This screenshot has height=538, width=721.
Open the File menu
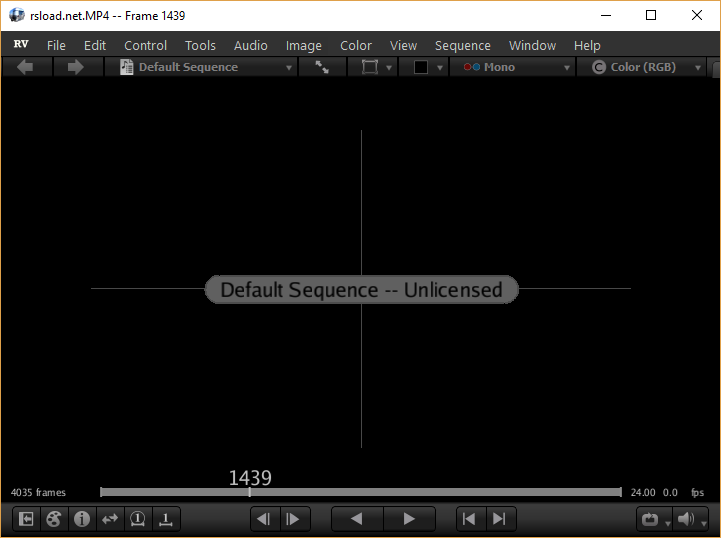coord(56,46)
